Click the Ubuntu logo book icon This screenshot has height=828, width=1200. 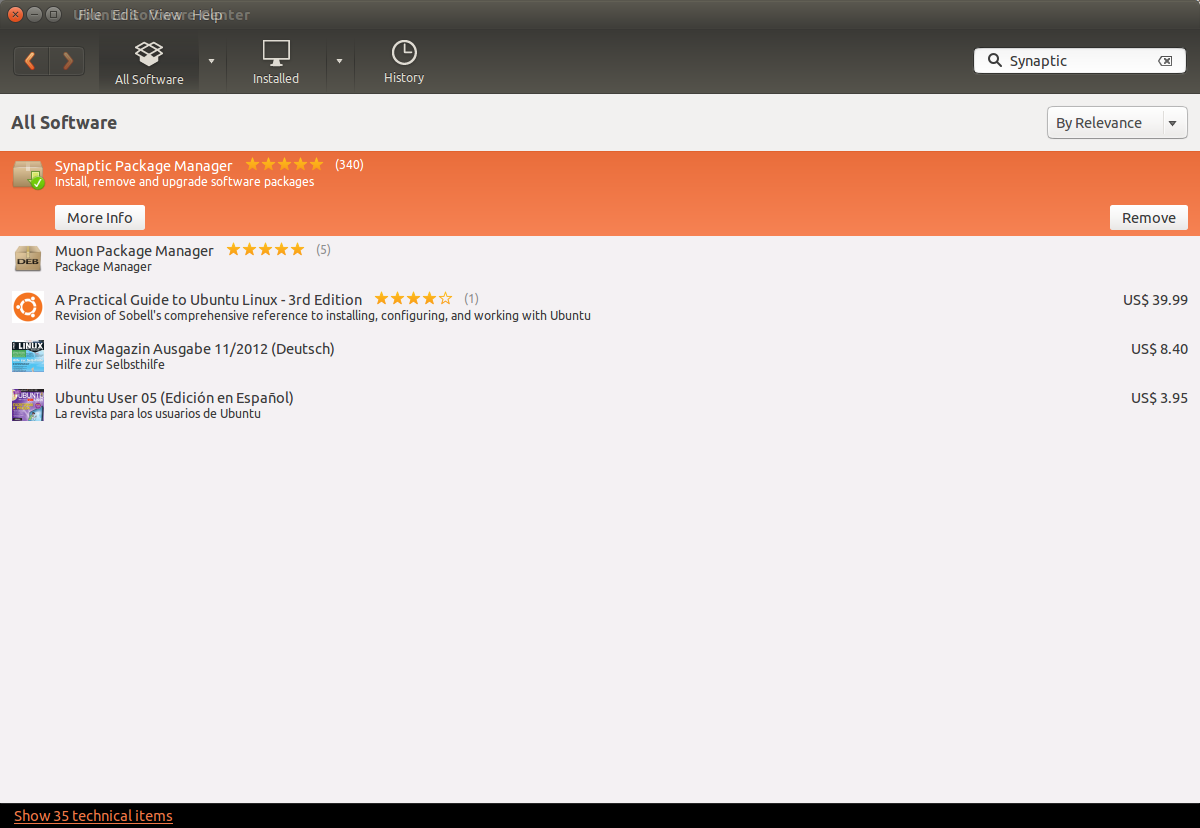click(x=28, y=307)
